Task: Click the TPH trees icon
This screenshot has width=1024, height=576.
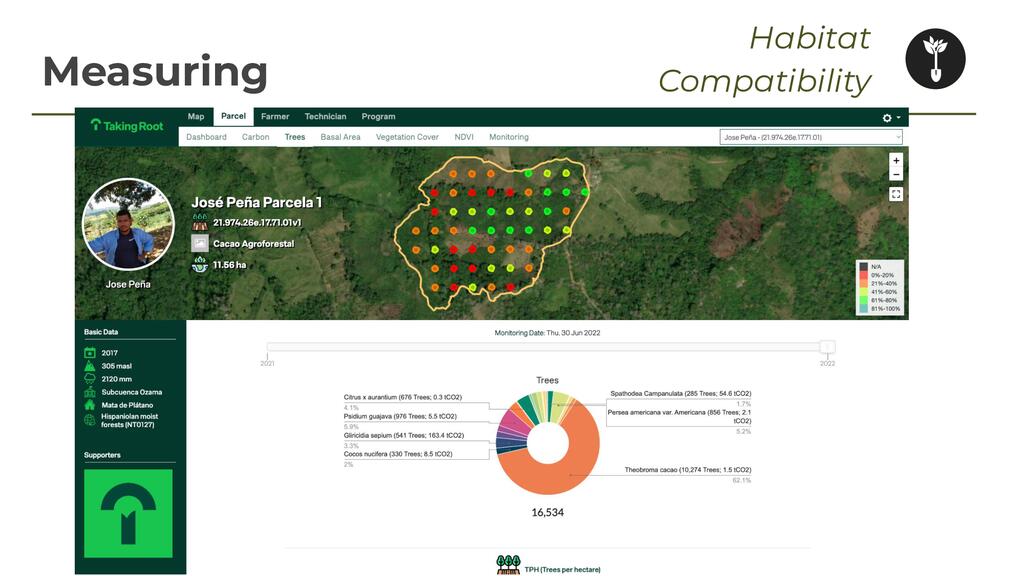Action: coord(508,566)
